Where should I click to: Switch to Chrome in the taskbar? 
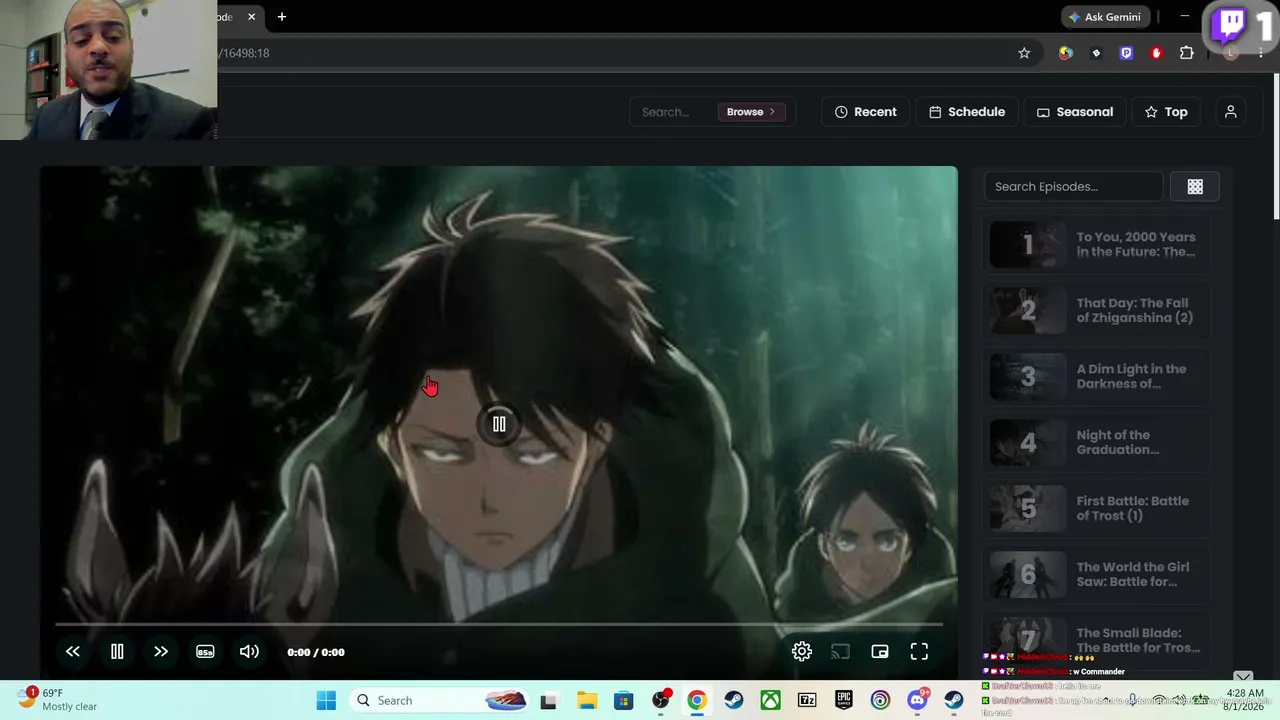[x=697, y=700]
